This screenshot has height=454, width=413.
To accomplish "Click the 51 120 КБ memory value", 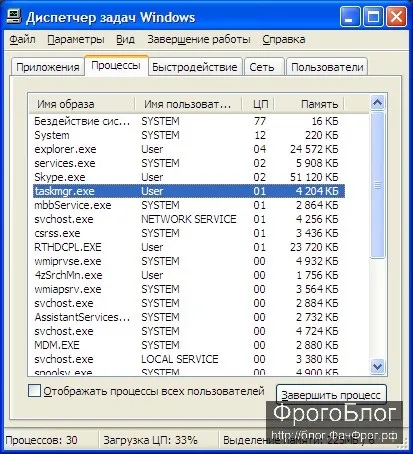I will (314, 177).
